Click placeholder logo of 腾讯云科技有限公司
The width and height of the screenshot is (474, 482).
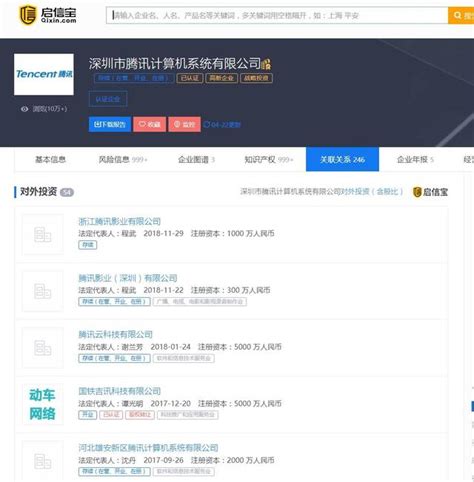(43, 348)
